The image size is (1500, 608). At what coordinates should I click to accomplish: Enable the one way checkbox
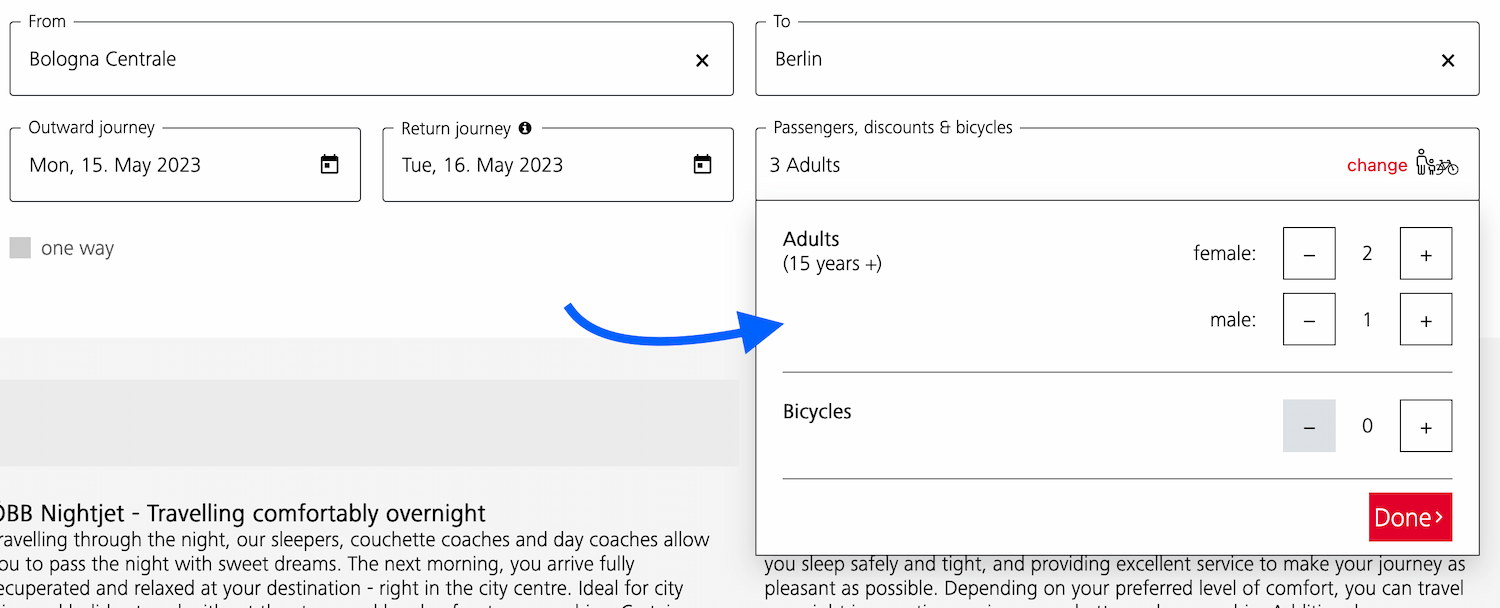point(20,247)
